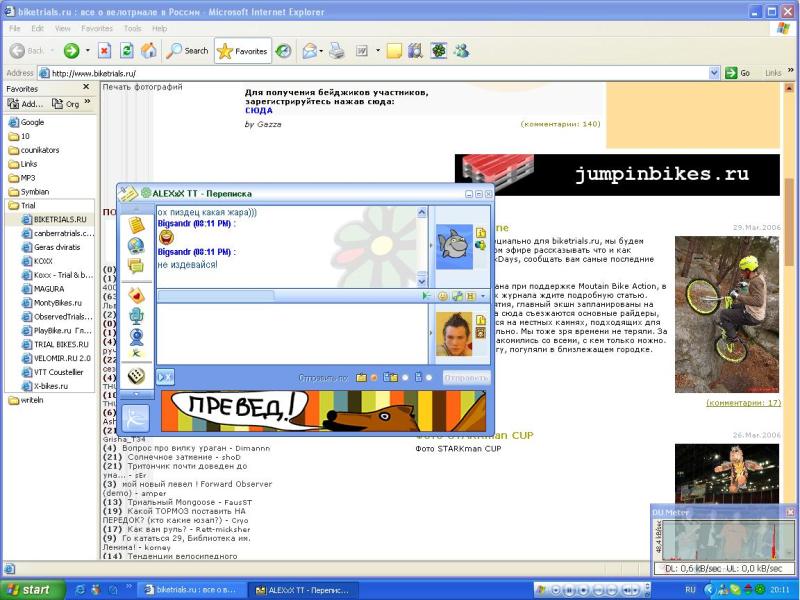Viewport: 800px width, 600px height.
Task: Click the globe icon in chat sidebar
Action: coord(135,245)
